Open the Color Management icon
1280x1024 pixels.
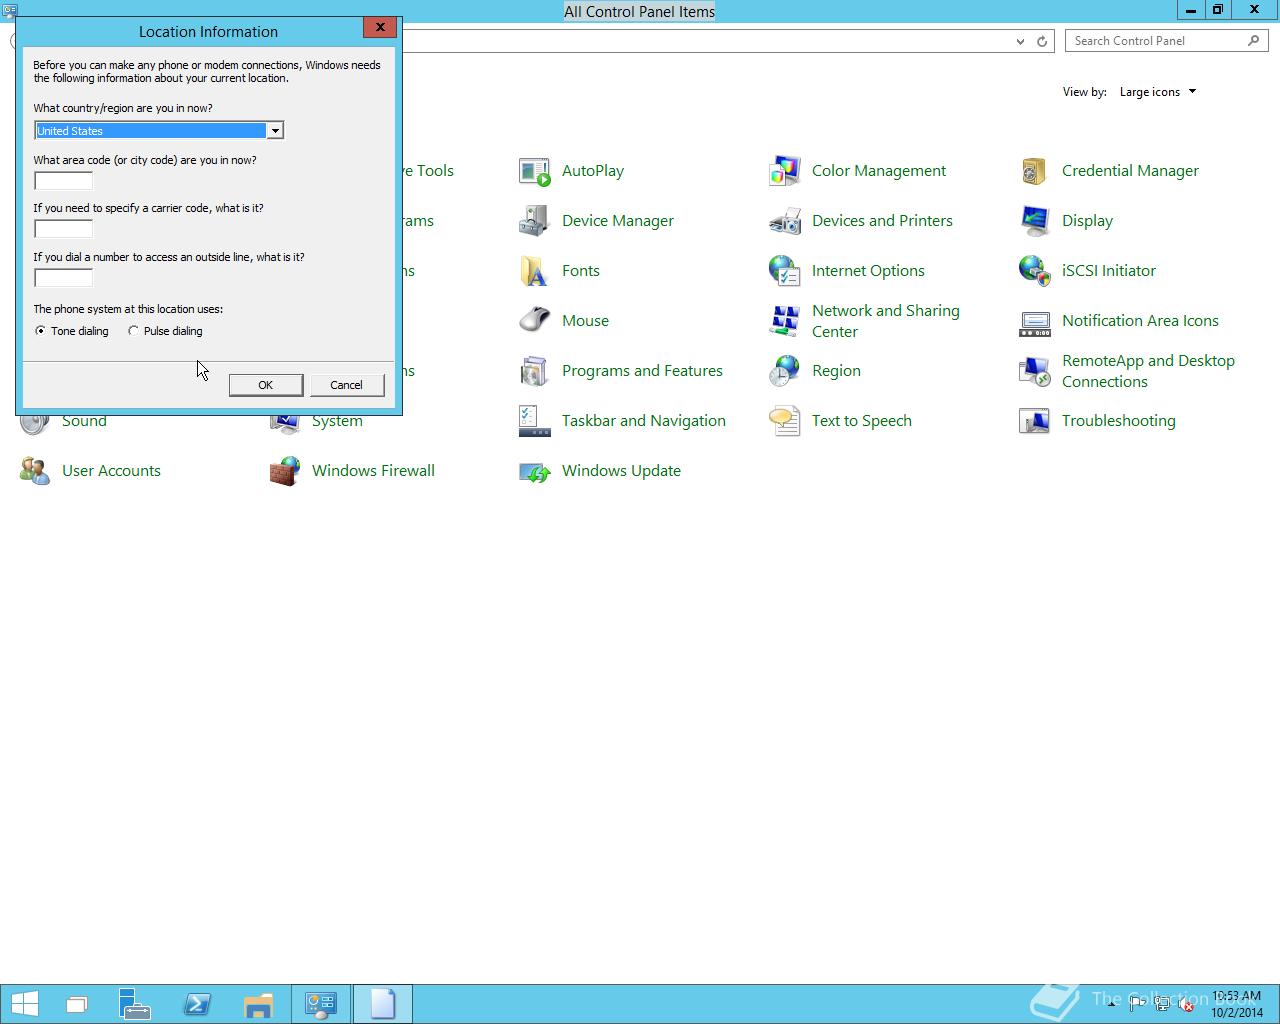785,171
